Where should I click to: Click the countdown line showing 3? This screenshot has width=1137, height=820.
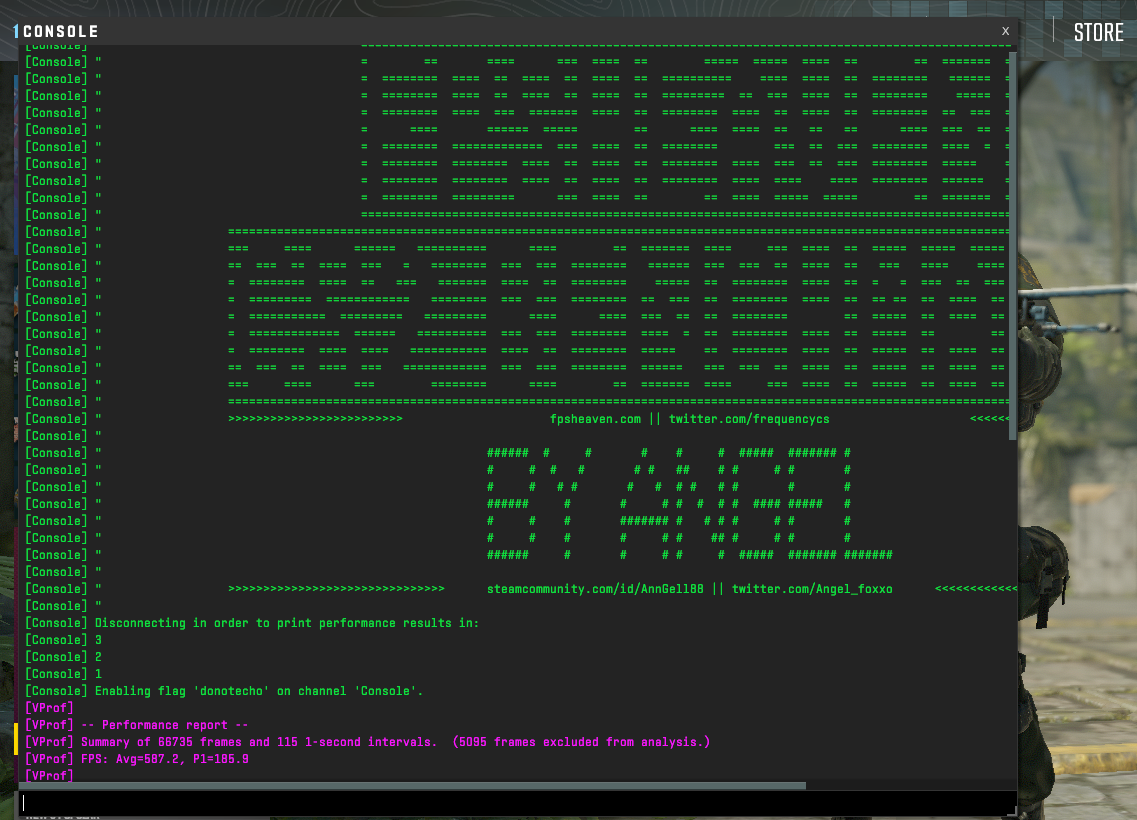[98, 640]
